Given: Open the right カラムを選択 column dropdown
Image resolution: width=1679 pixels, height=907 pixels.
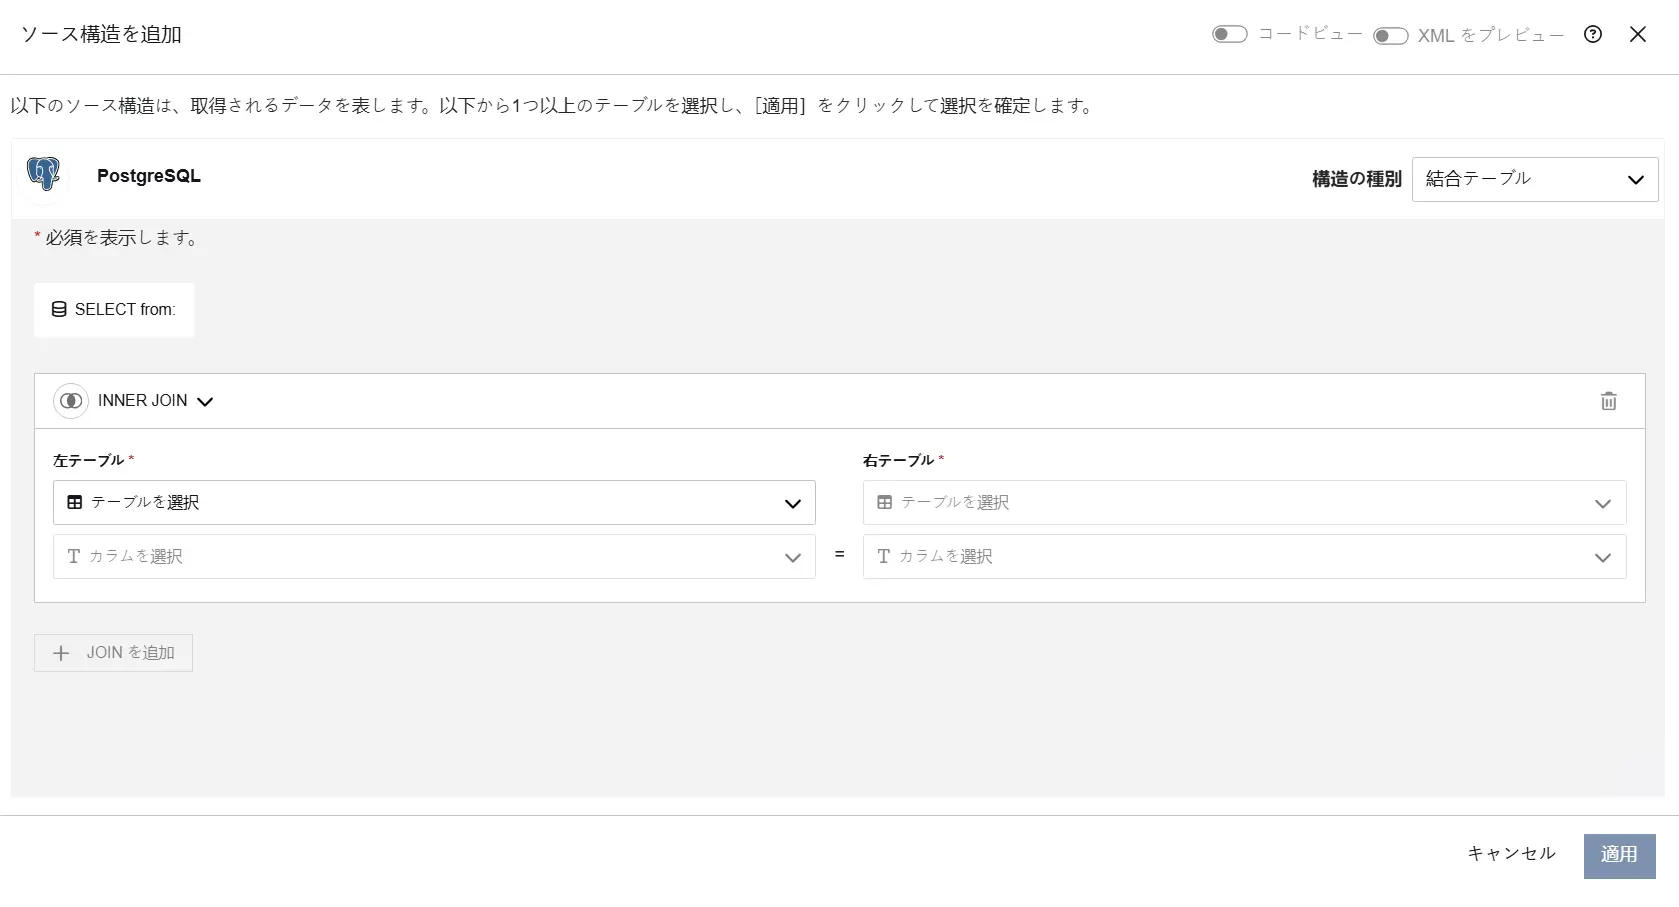Looking at the screenshot, I should click(1244, 556).
